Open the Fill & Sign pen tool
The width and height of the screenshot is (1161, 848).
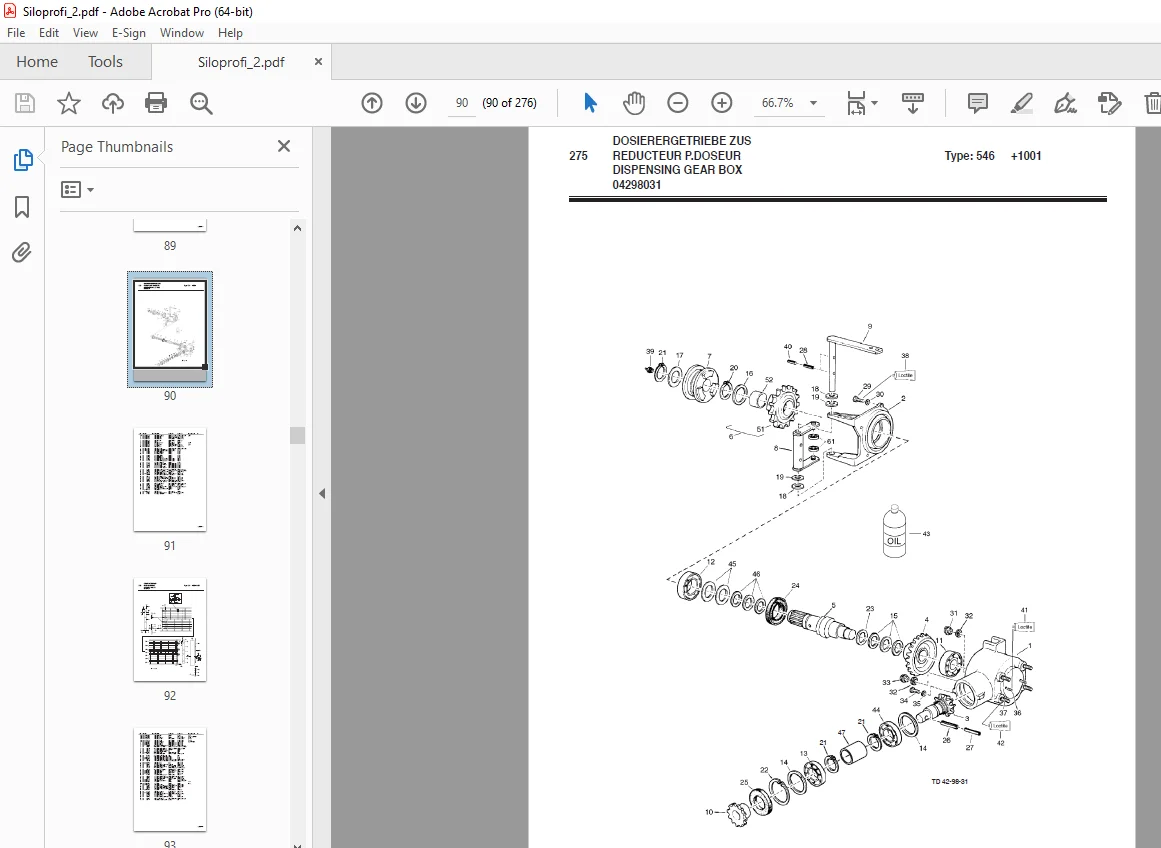[1065, 103]
